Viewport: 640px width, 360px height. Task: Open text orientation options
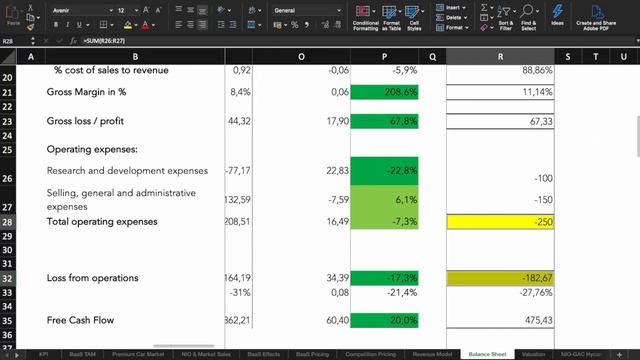[x=223, y=10]
